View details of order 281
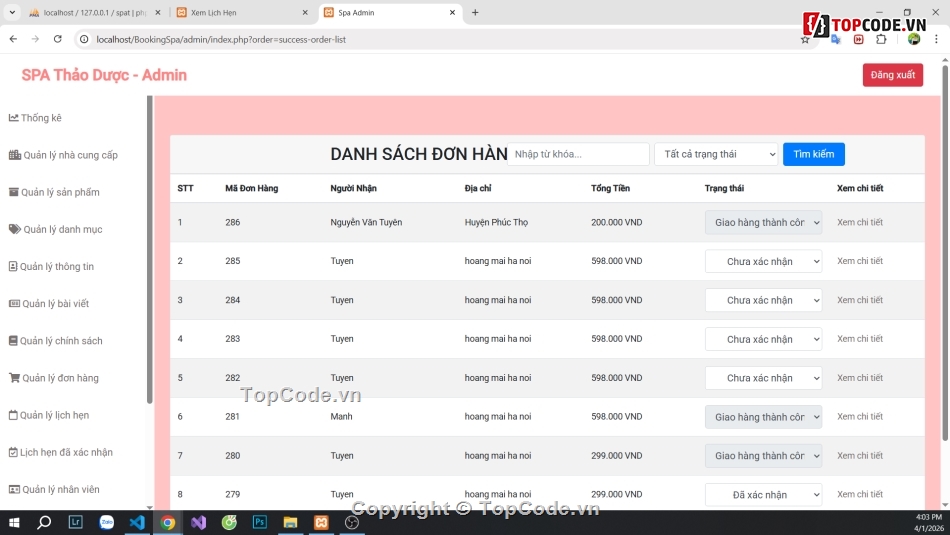Image resolution: width=950 pixels, height=535 pixels. click(860, 417)
